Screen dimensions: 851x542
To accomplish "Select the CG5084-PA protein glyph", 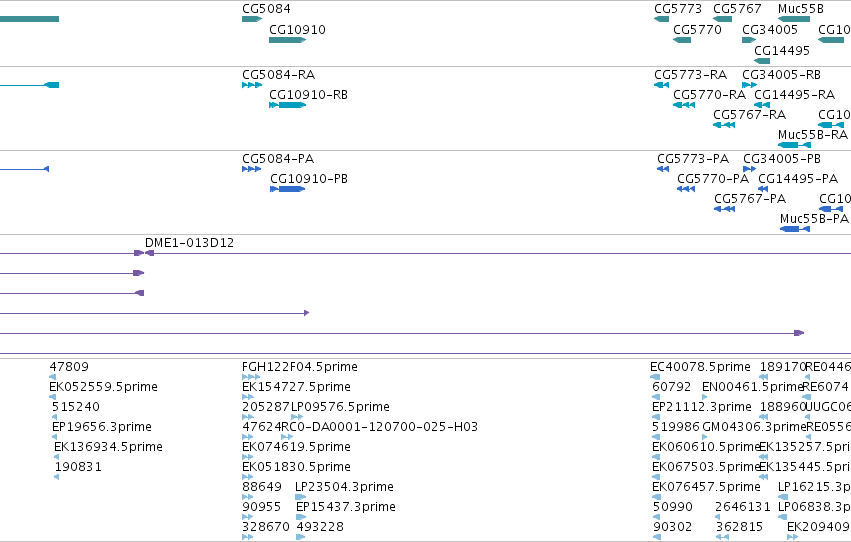I will coord(251,169).
